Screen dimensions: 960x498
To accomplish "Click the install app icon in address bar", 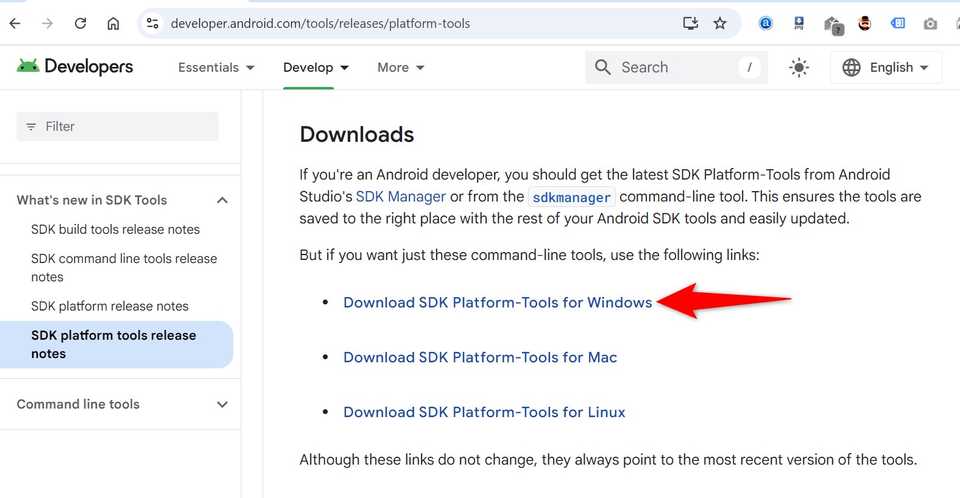I will (690, 23).
